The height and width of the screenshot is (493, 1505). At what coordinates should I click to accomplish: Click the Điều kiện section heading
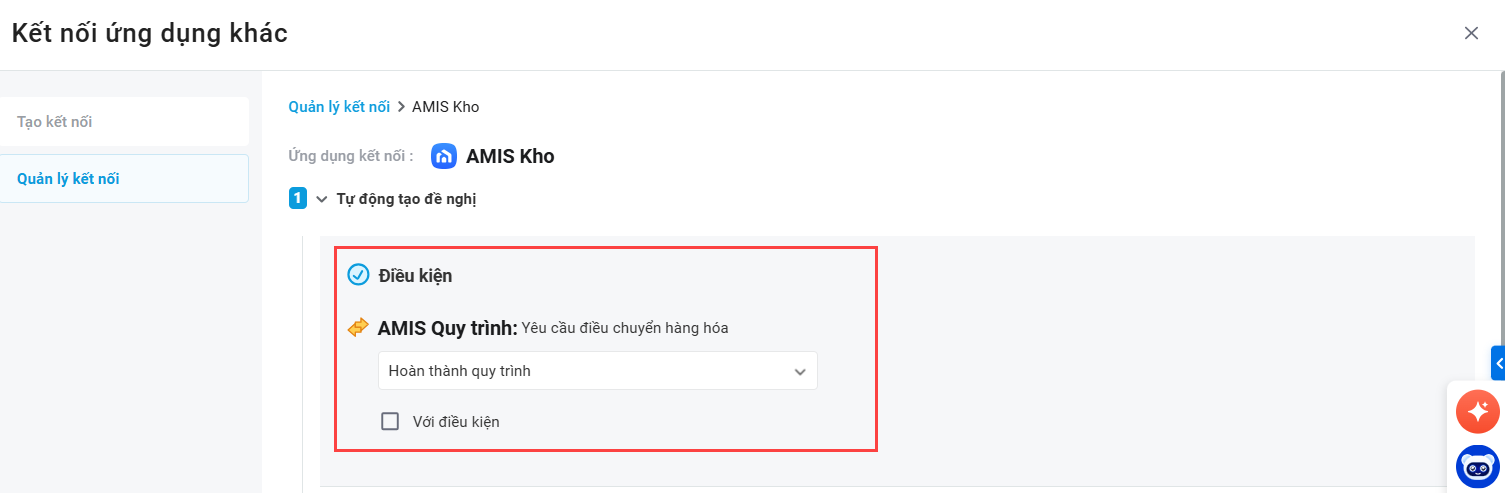coord(415,276)
